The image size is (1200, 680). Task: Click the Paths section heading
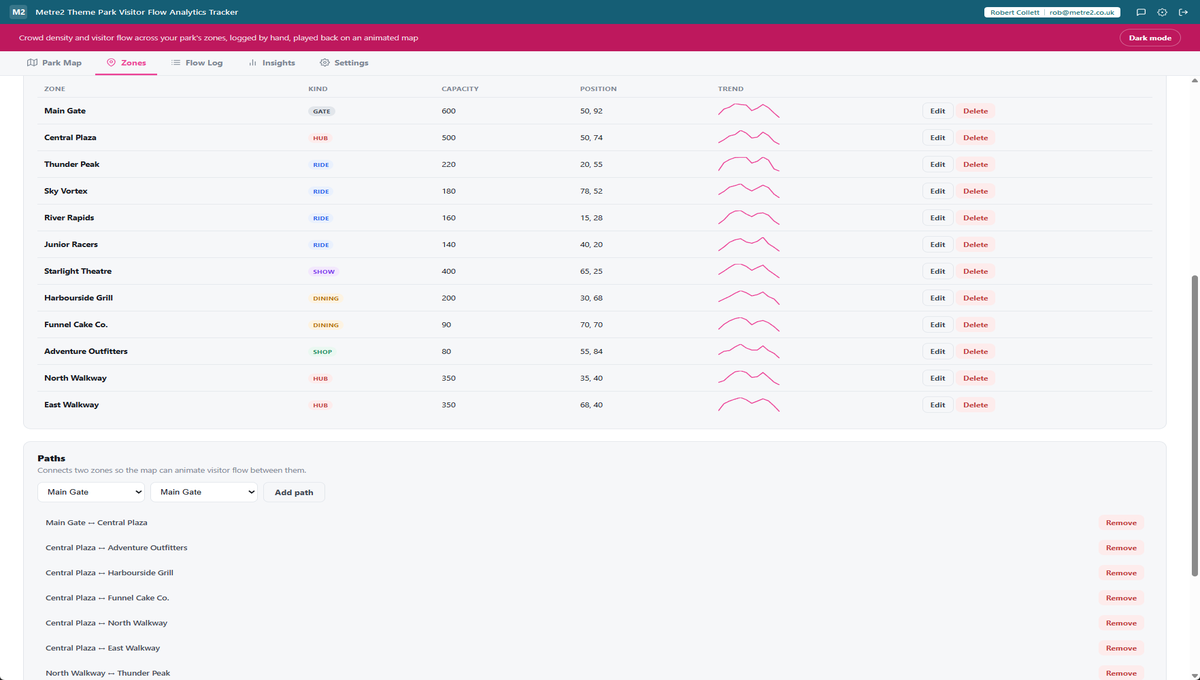coord(51,458)
